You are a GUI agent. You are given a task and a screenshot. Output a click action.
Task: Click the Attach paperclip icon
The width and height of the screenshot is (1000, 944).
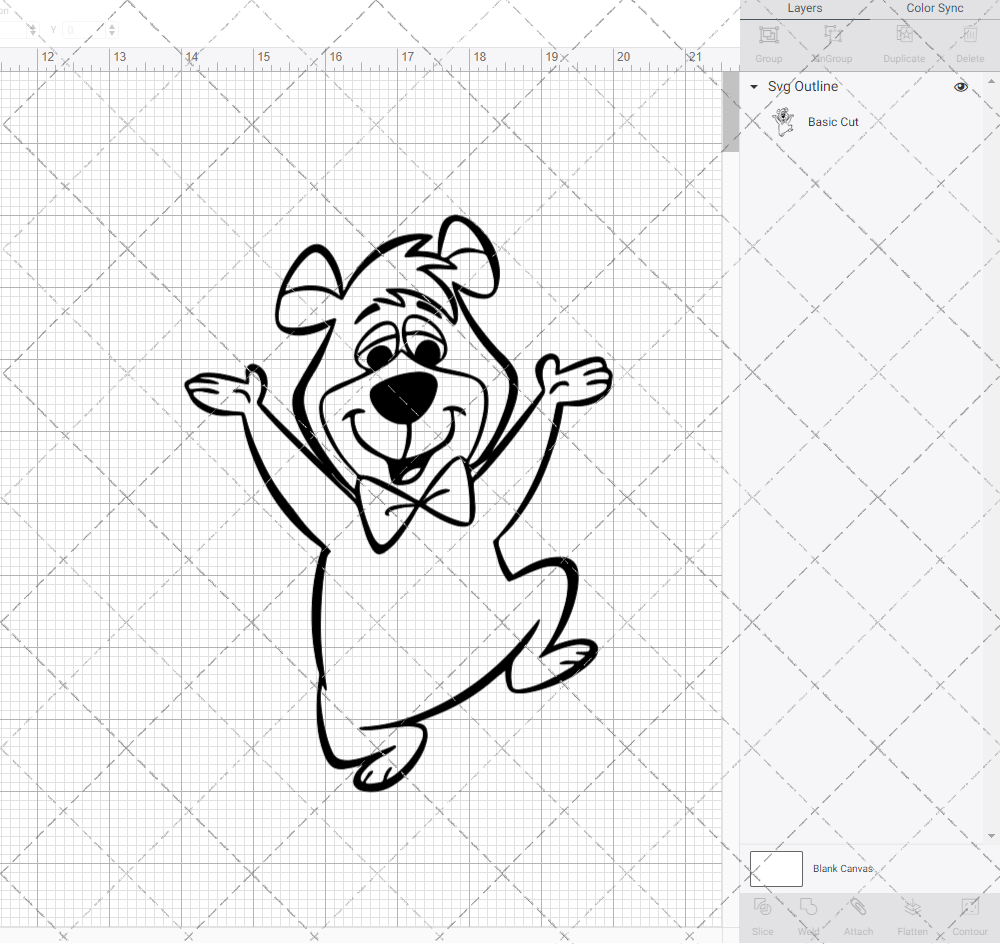click(858, 914)
